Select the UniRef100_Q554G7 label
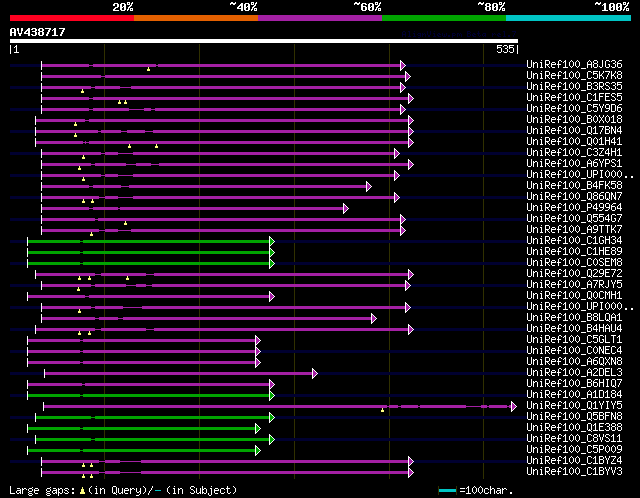640x498 pixels. pyautogui.click(x=574, y=219)
